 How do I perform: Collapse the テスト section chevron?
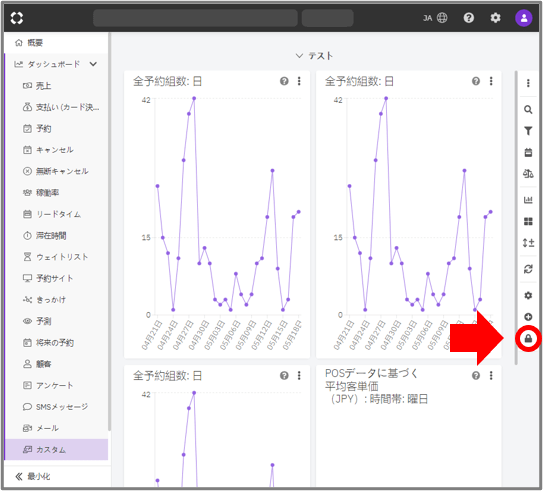299,56
